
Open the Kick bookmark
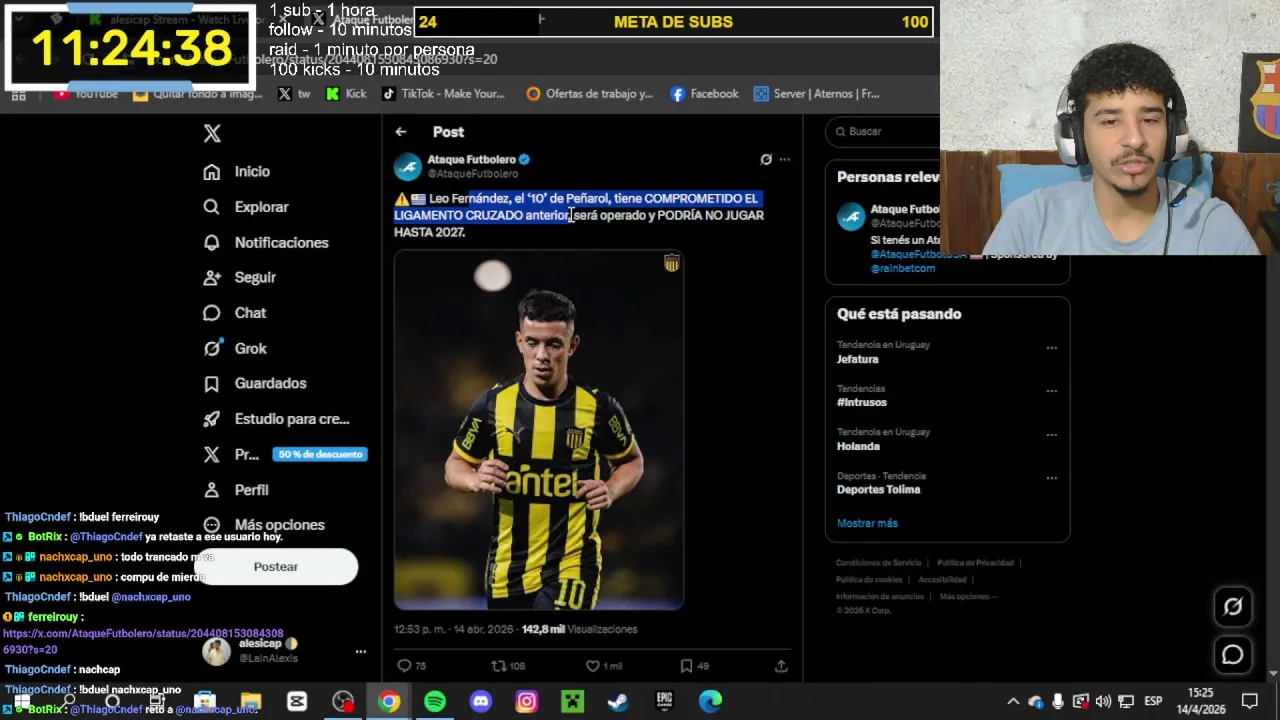(346, 94)
